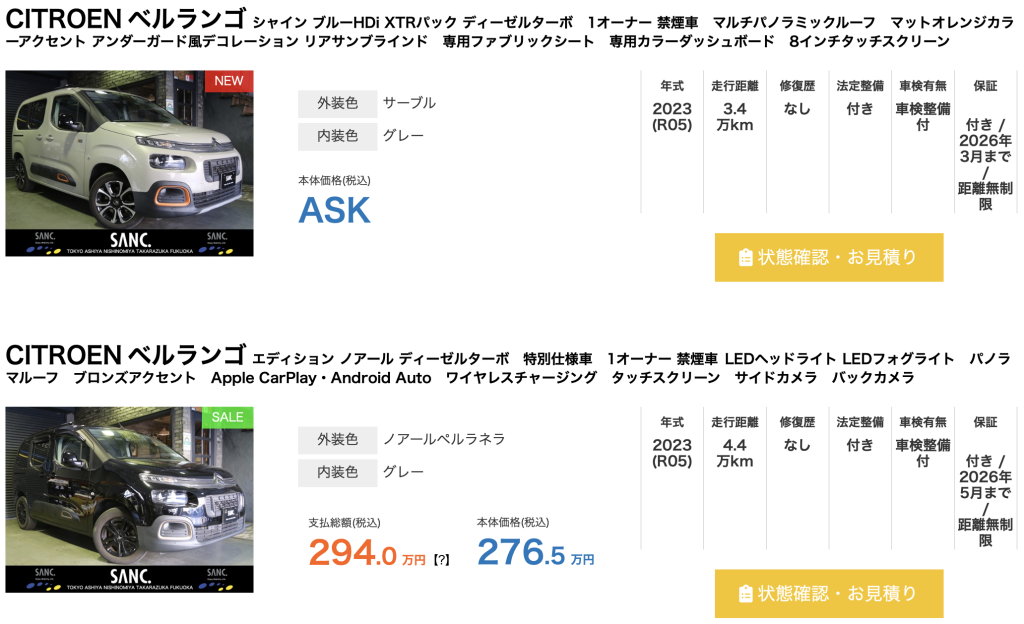Click the blue ASK price

click(335, 211)
